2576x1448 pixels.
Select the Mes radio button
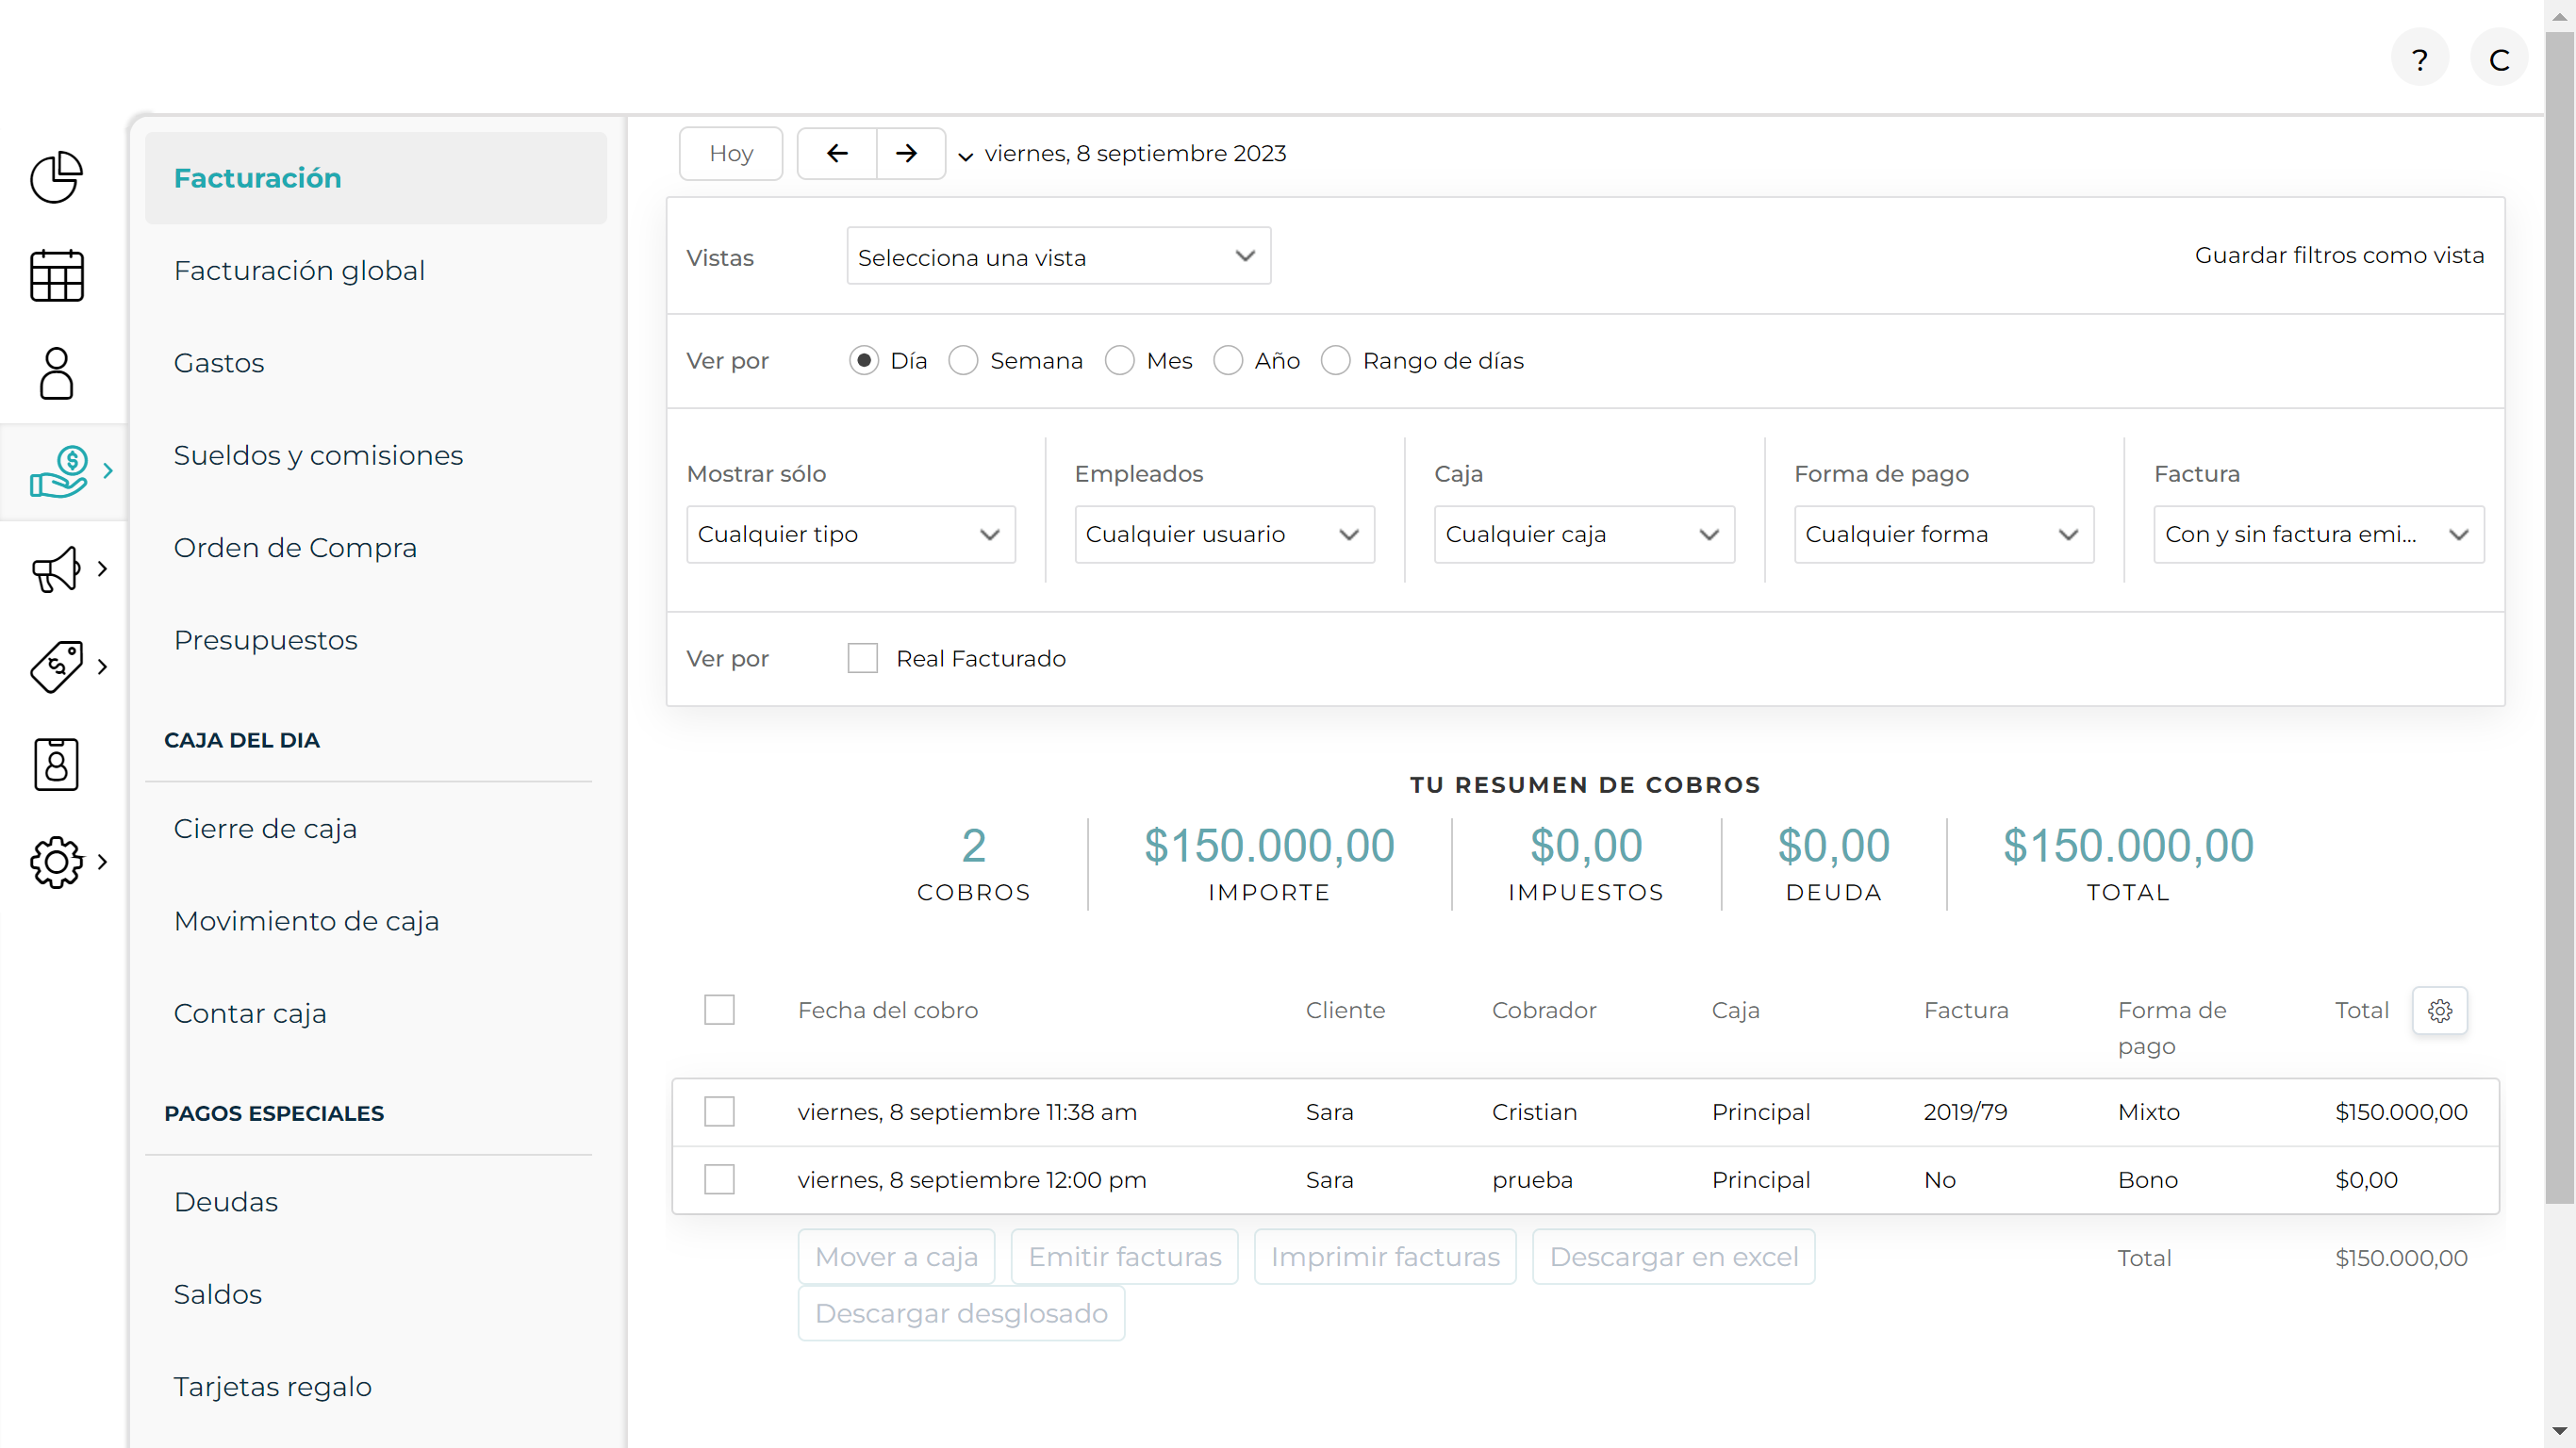click(1119, 360)
